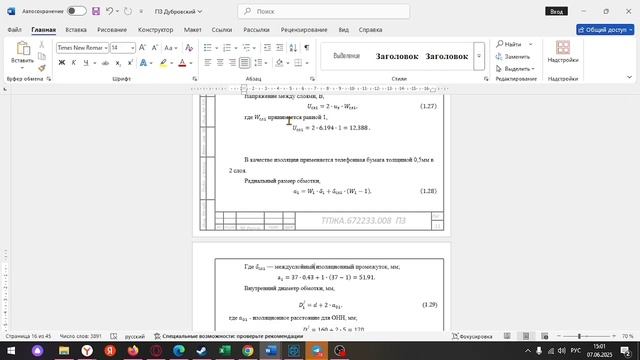Click the Выделить select button
Screen dimensions: 640x360
click(x=515, y=69)
